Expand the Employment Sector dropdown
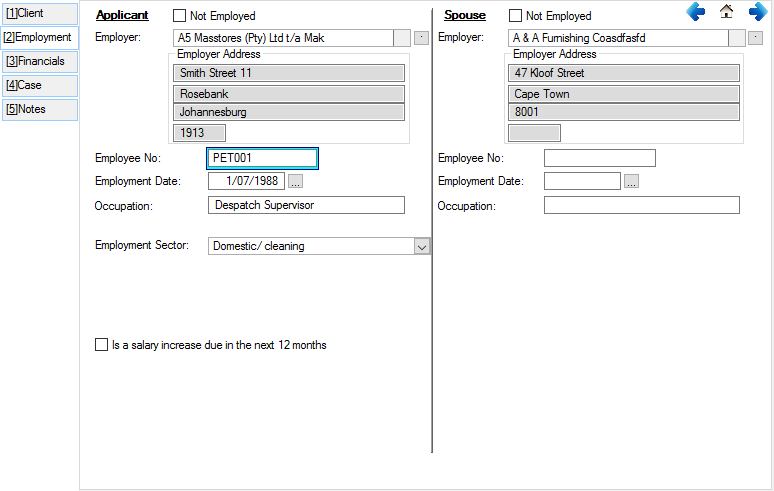 click(421, 246)
